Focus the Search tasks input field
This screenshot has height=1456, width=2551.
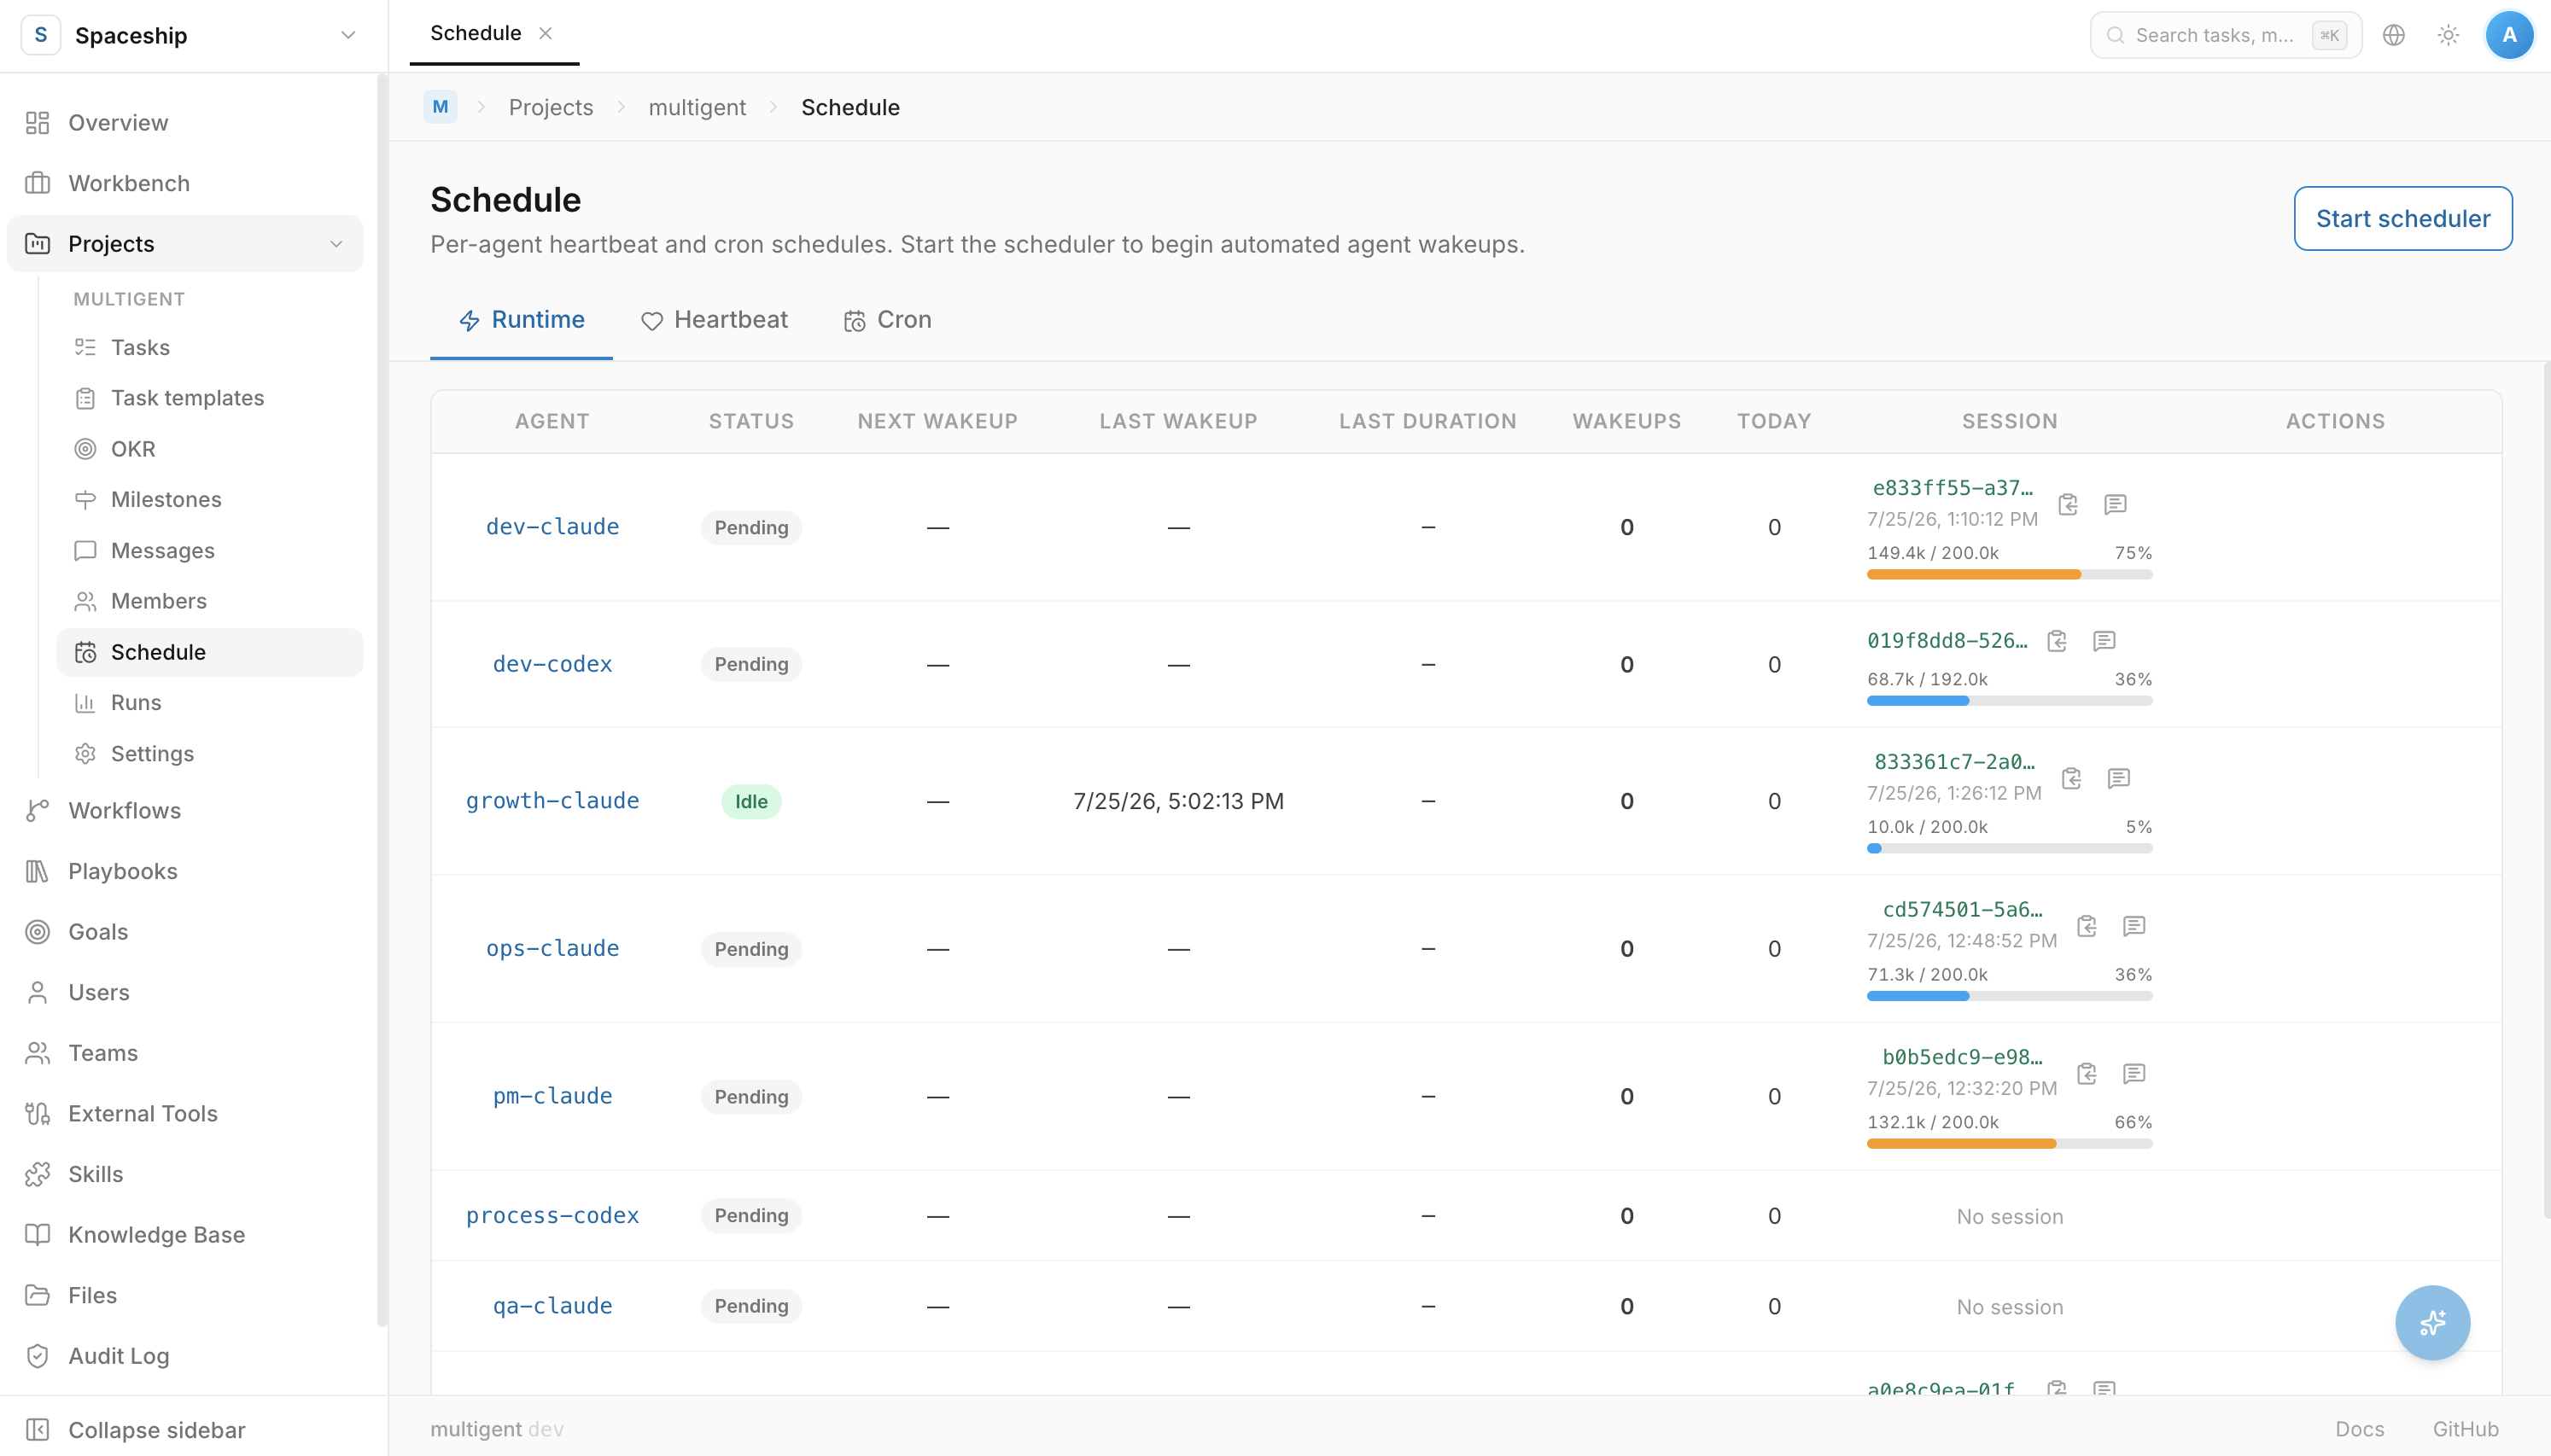point(2225,35)
